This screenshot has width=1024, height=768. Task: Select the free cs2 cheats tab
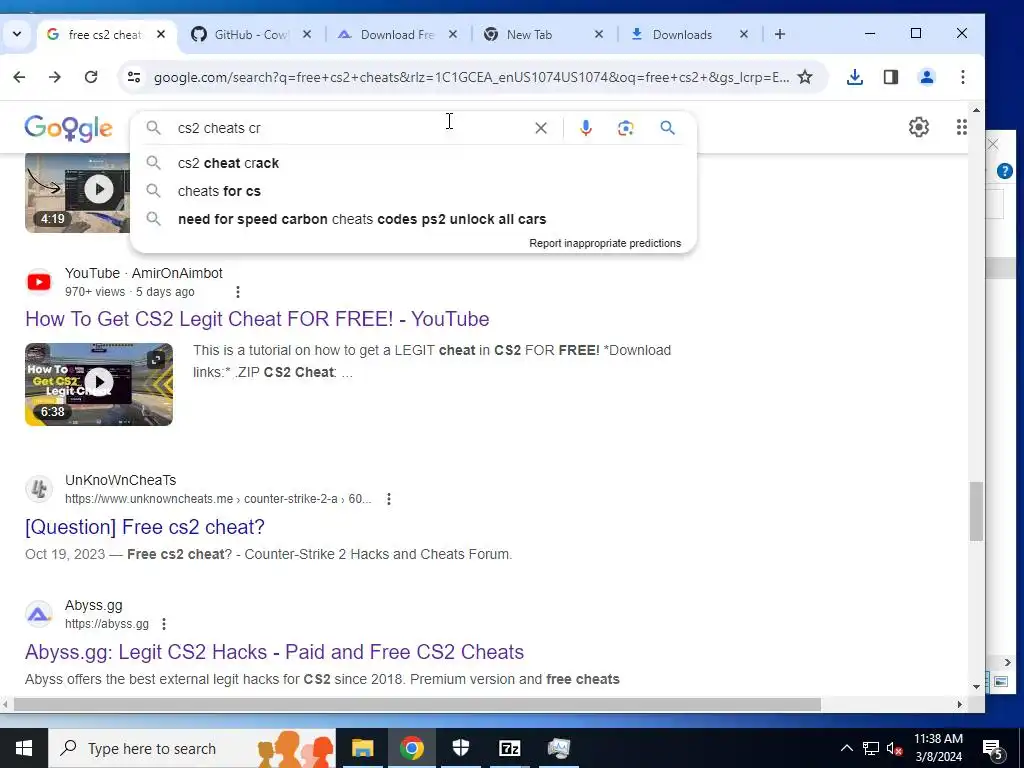pyautogui.click(x=104, y=34)
